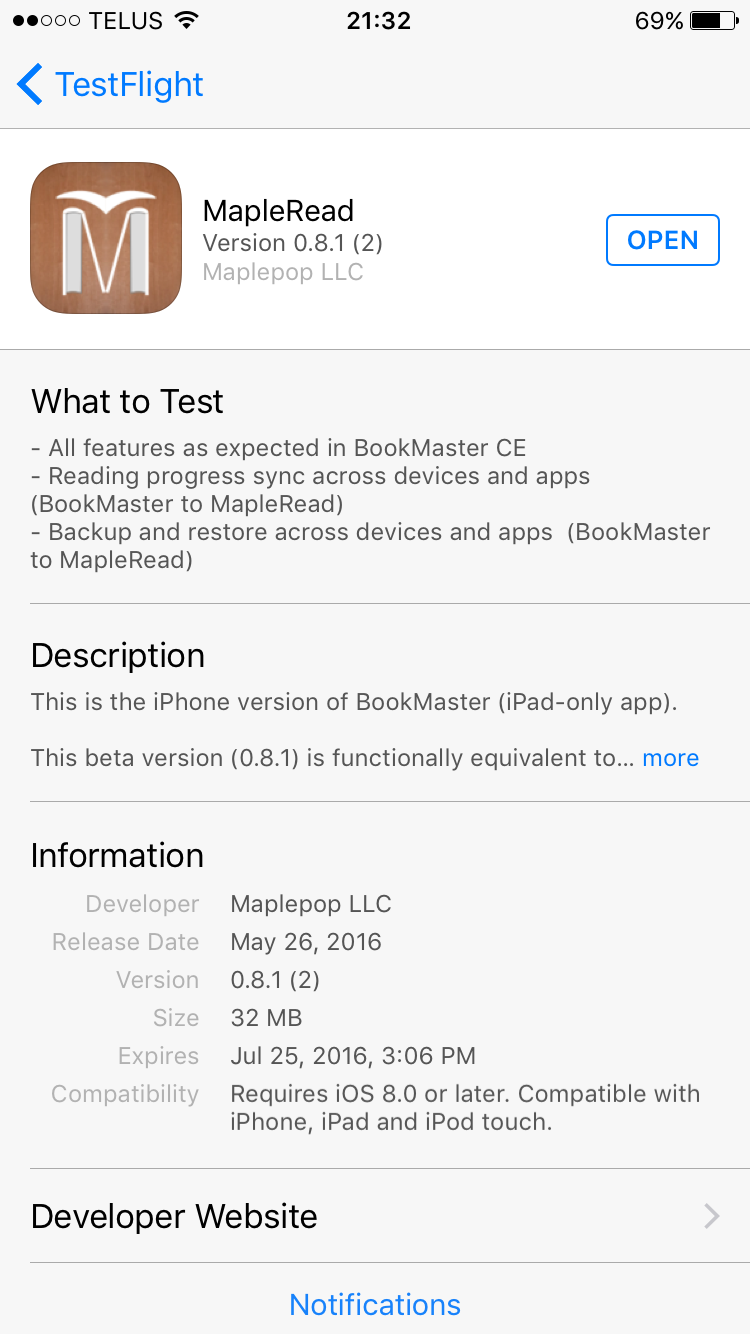Tap the Version 0.8.1 (2) subtitle

pyautogui.click(x=293, y=243)
